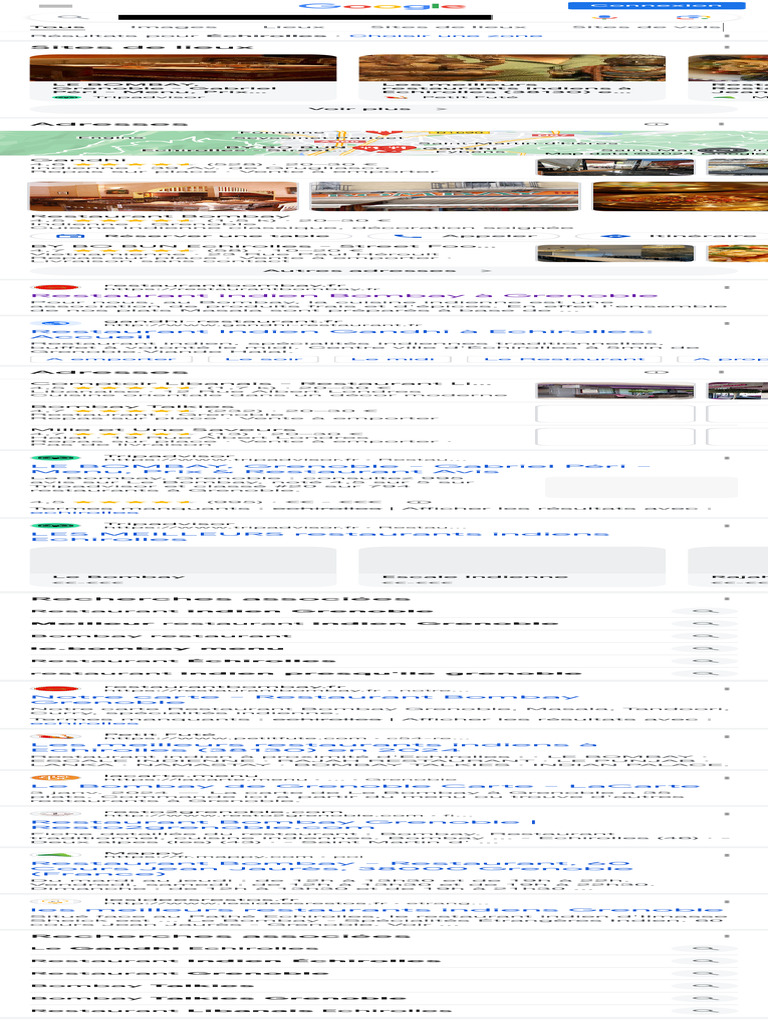Open options menu for Mappy result
The width and height of the screenshot is (768, 1024).
click(x=727, y=855)
